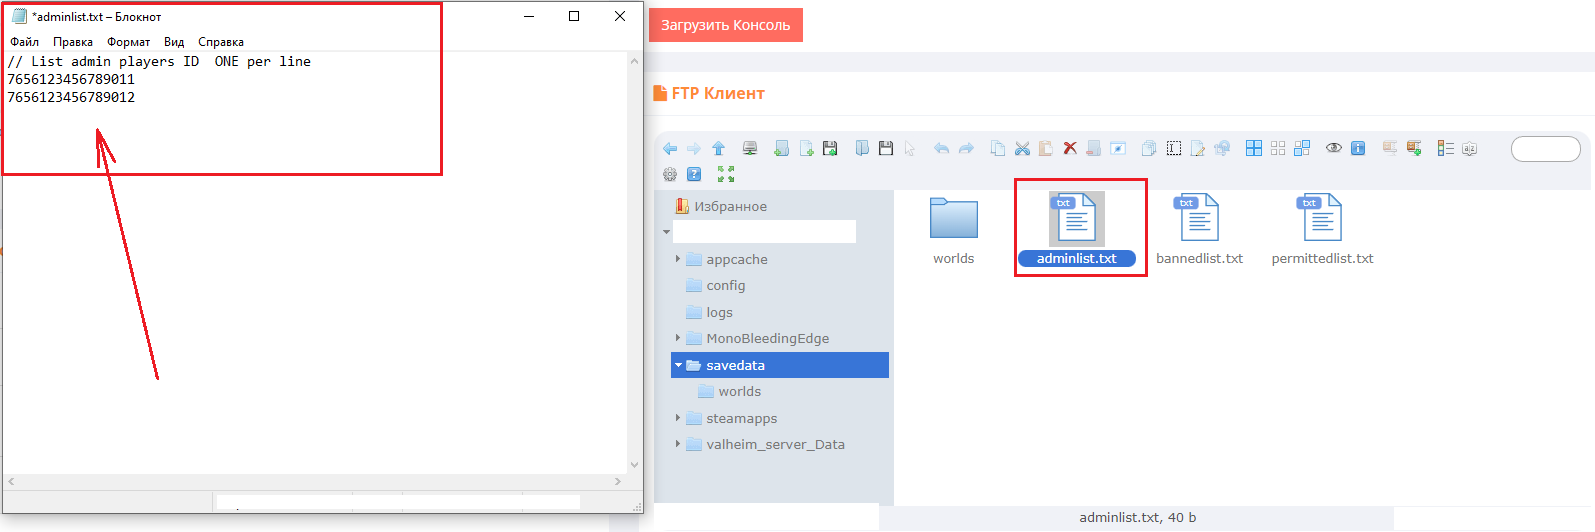Open FTP client help with the question mark icon
1595x532 pixels.
pyautogui.click(x=694, y=174)
